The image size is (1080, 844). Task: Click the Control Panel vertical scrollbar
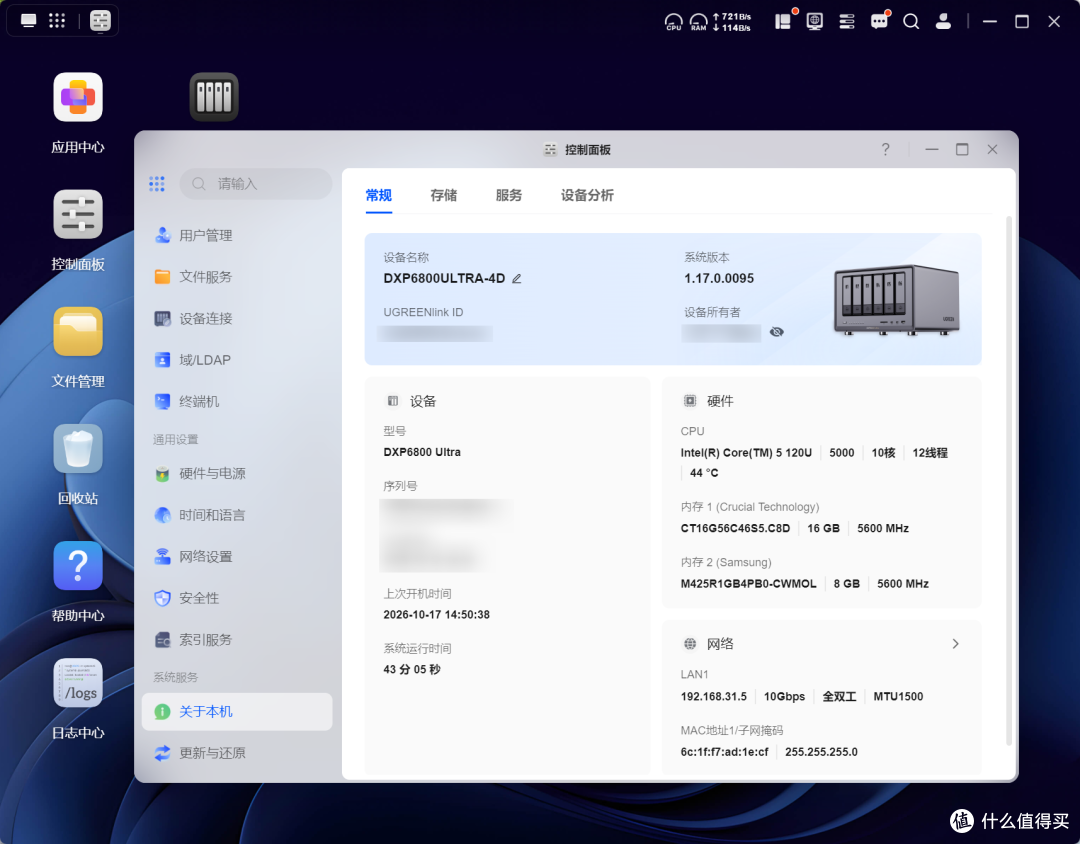1009,481
